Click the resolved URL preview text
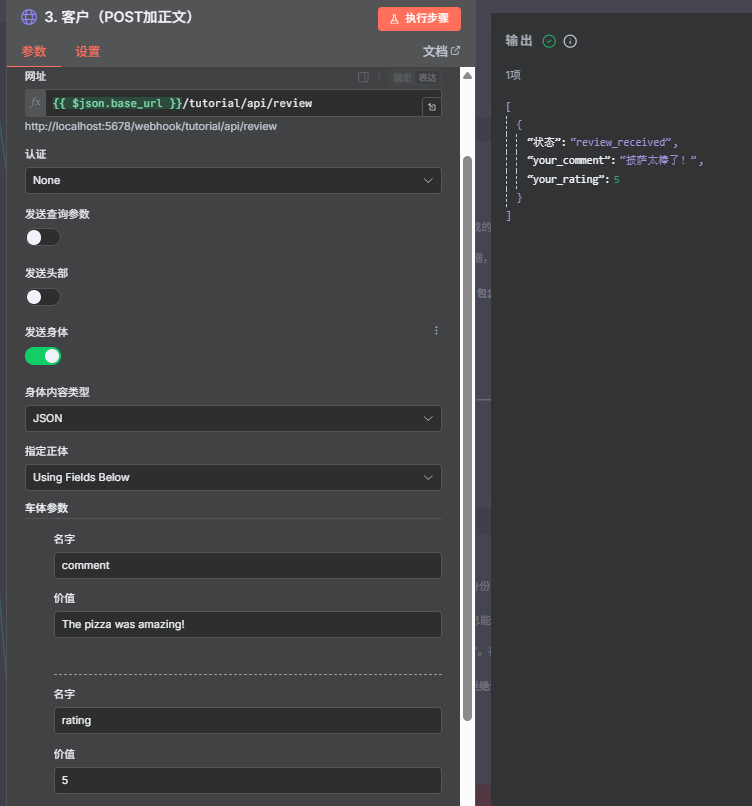 [151, 126]
